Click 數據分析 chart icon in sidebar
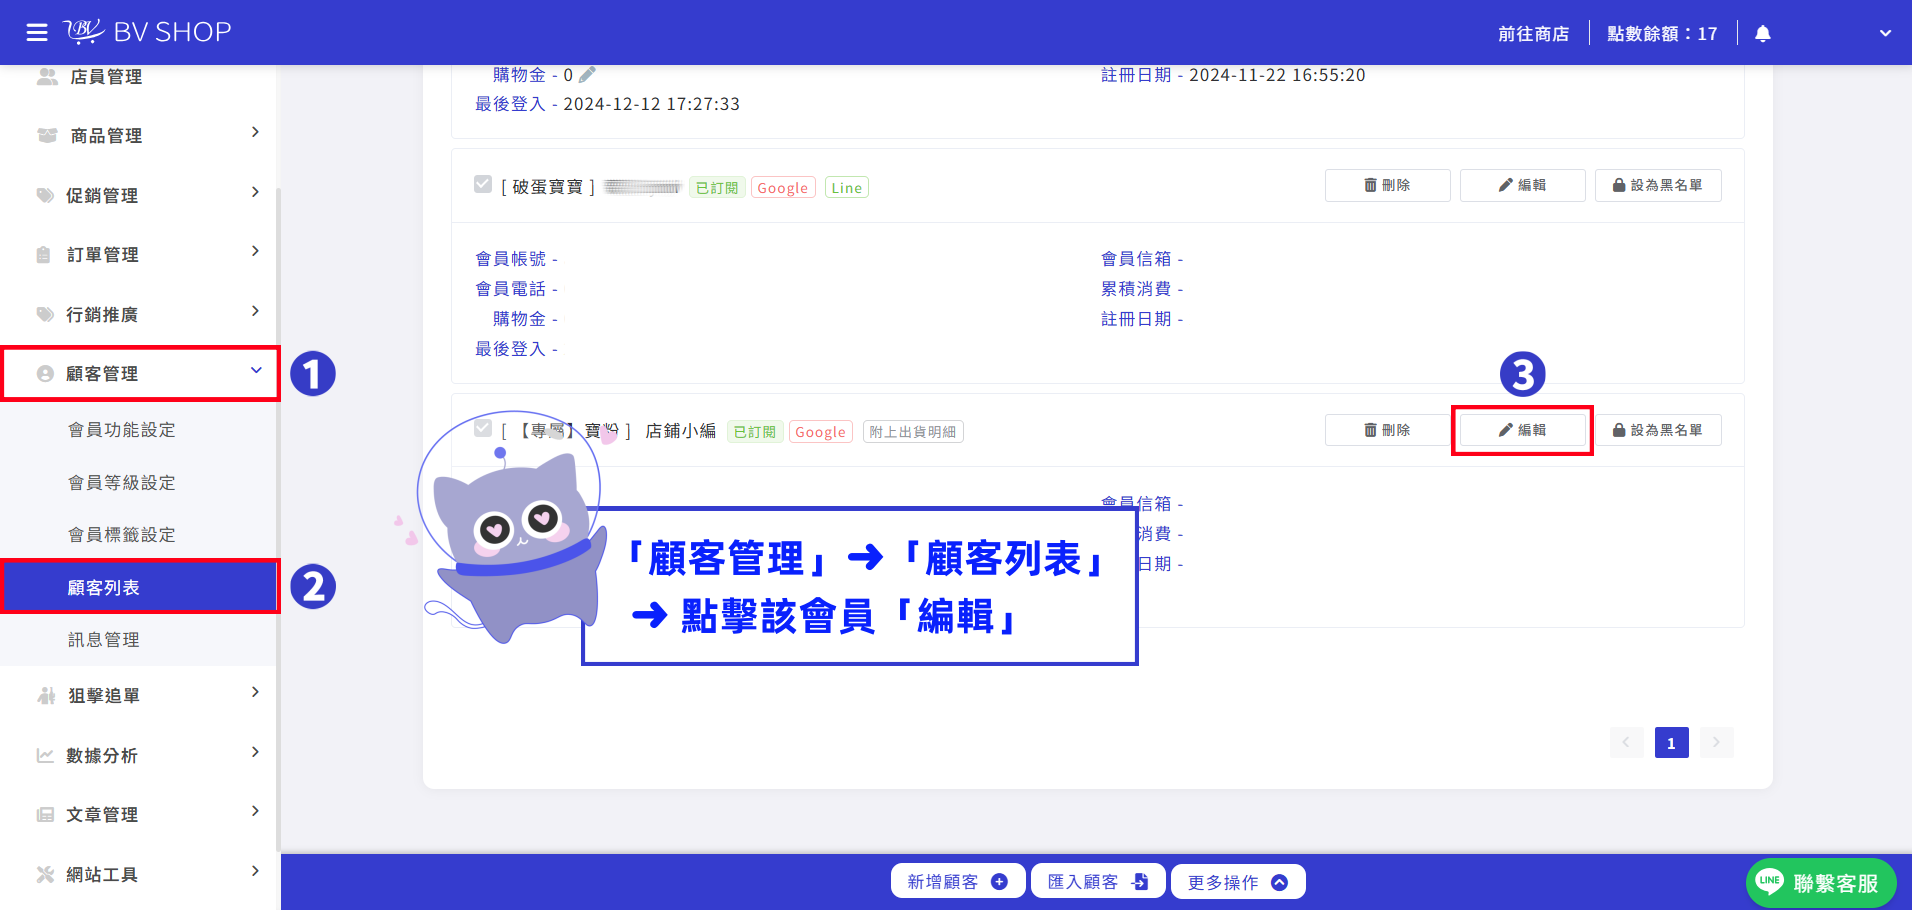 tap(45, 756)
